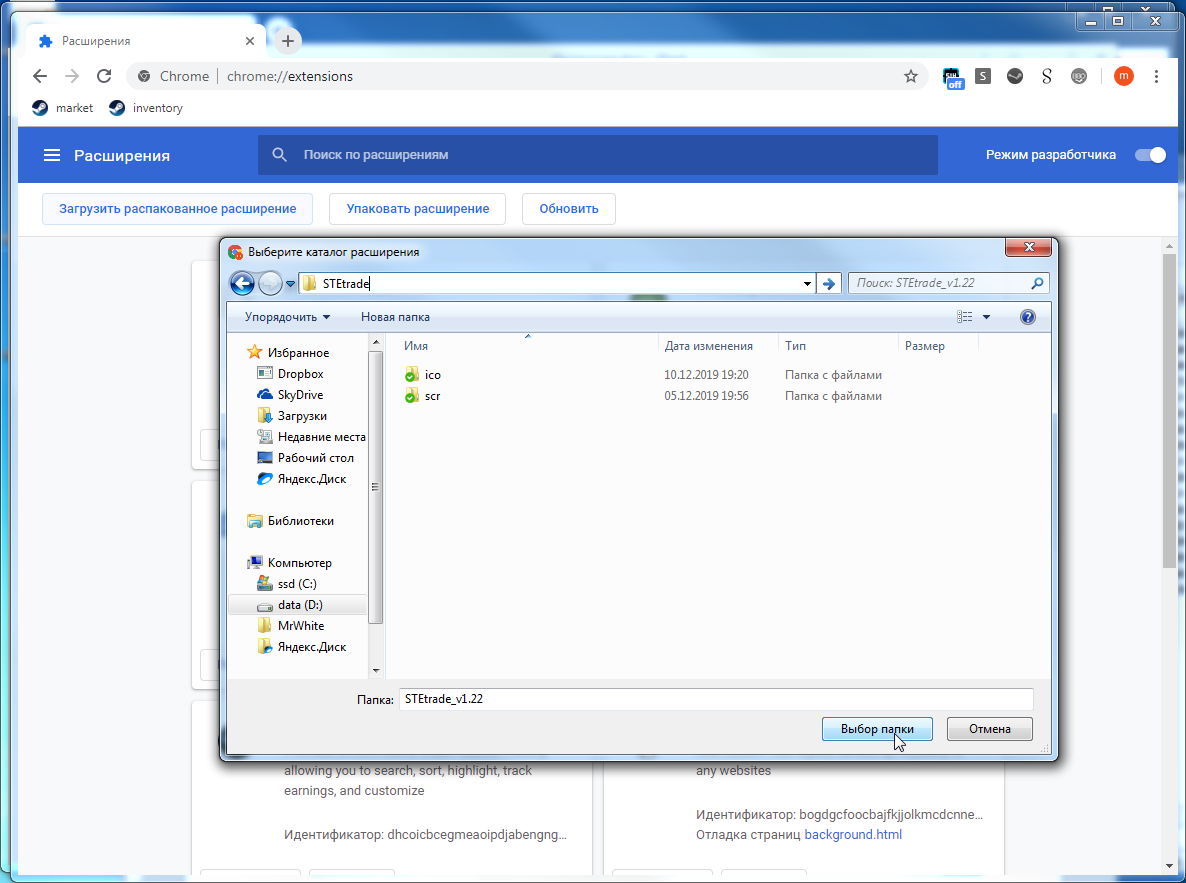
Task: Click the extension icon with 'off' badge
Action: (x=952, y=77)
